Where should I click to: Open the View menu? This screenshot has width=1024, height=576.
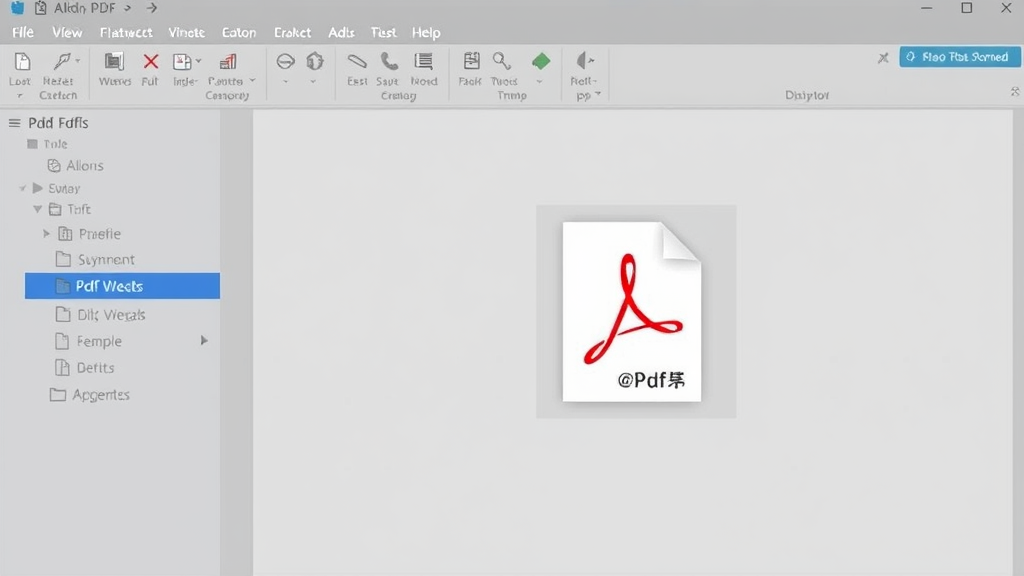pyautogui.click(x=67, y=33)
